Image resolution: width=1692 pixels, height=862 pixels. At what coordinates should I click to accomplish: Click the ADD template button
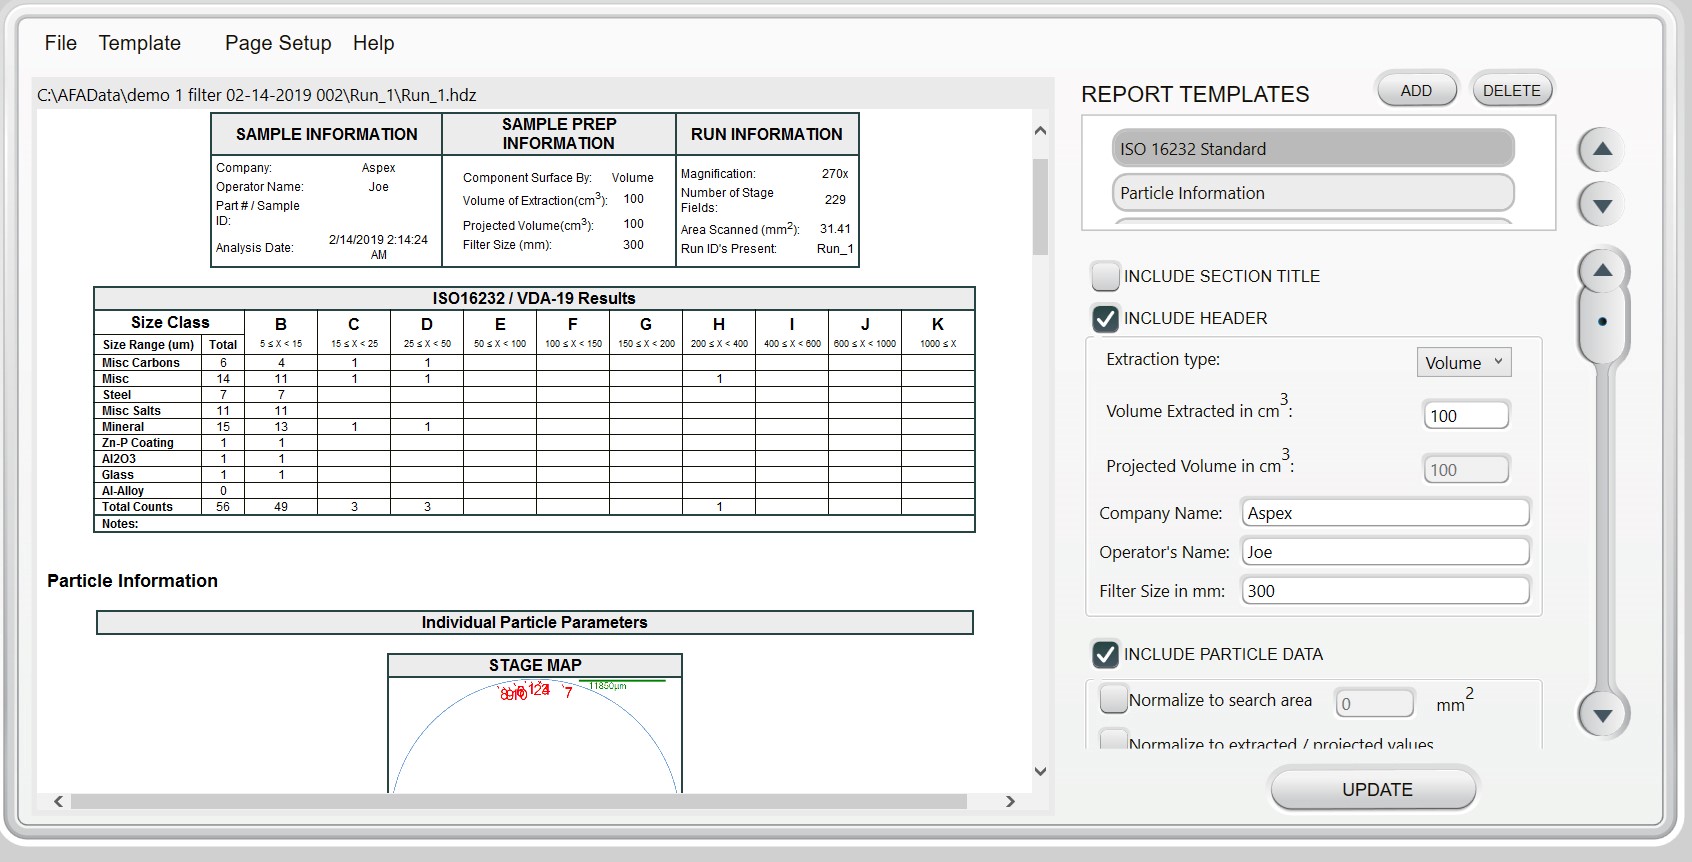pyautogui.click(x=1416, y=91)
